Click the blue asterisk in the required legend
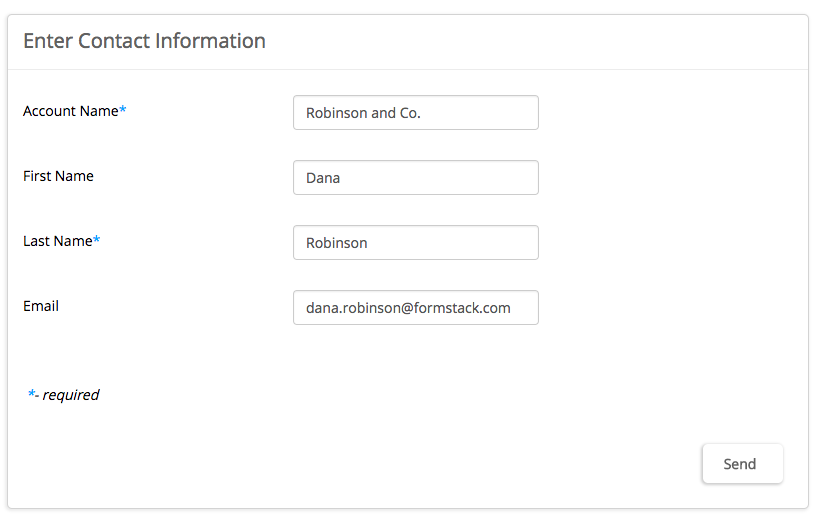Viewport: 823px width, 522px height. [31, 394]
